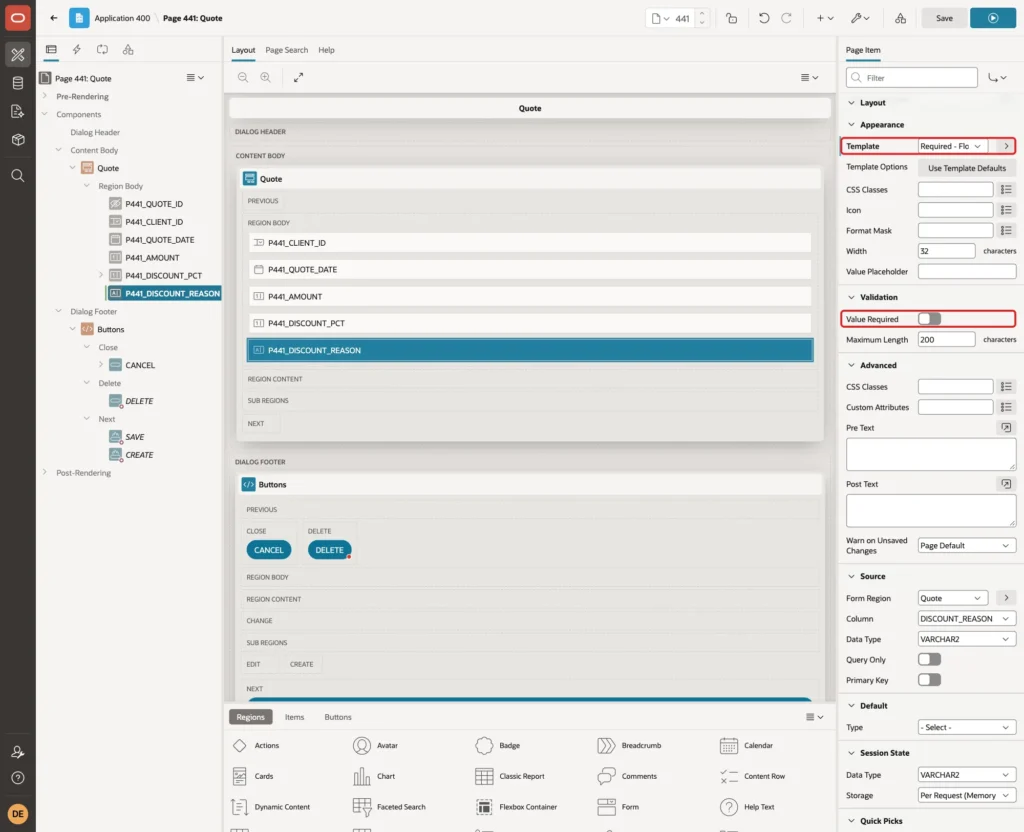Switch to the Items gallery tab
The width and height of the screenshot is (1024, 832).
point(295,717)
